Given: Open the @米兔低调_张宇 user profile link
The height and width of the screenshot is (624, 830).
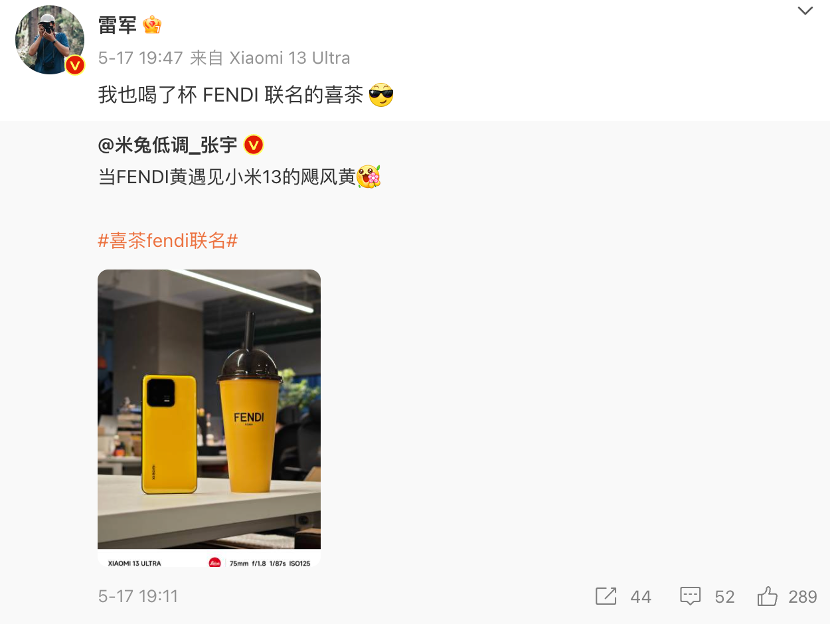Looking at the screenshot, I should (167, 145).
